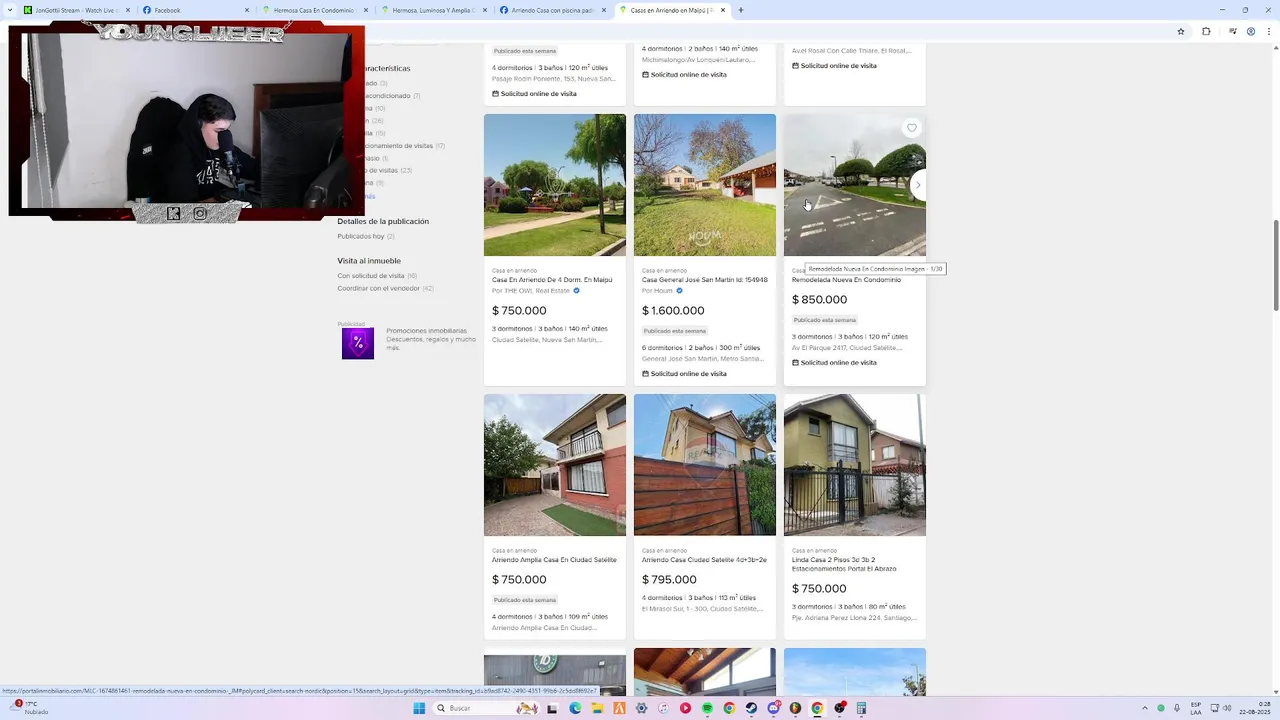Click the purple percent promotions icon
1280x720 pixels.
(x=357, y=343)
